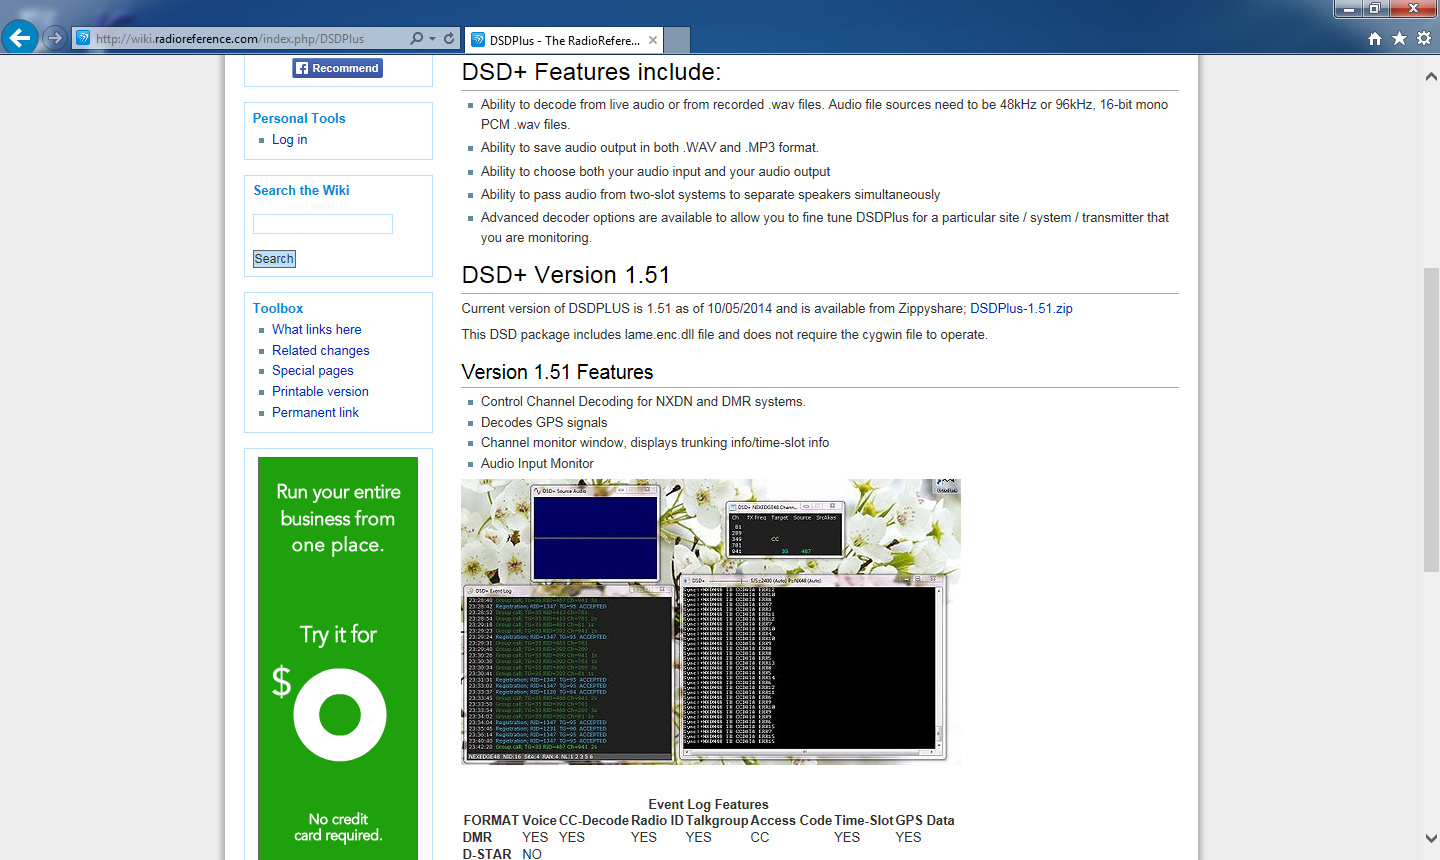Open the address bar dropdown arrow

pyautogui.click(x=432, y=39)
